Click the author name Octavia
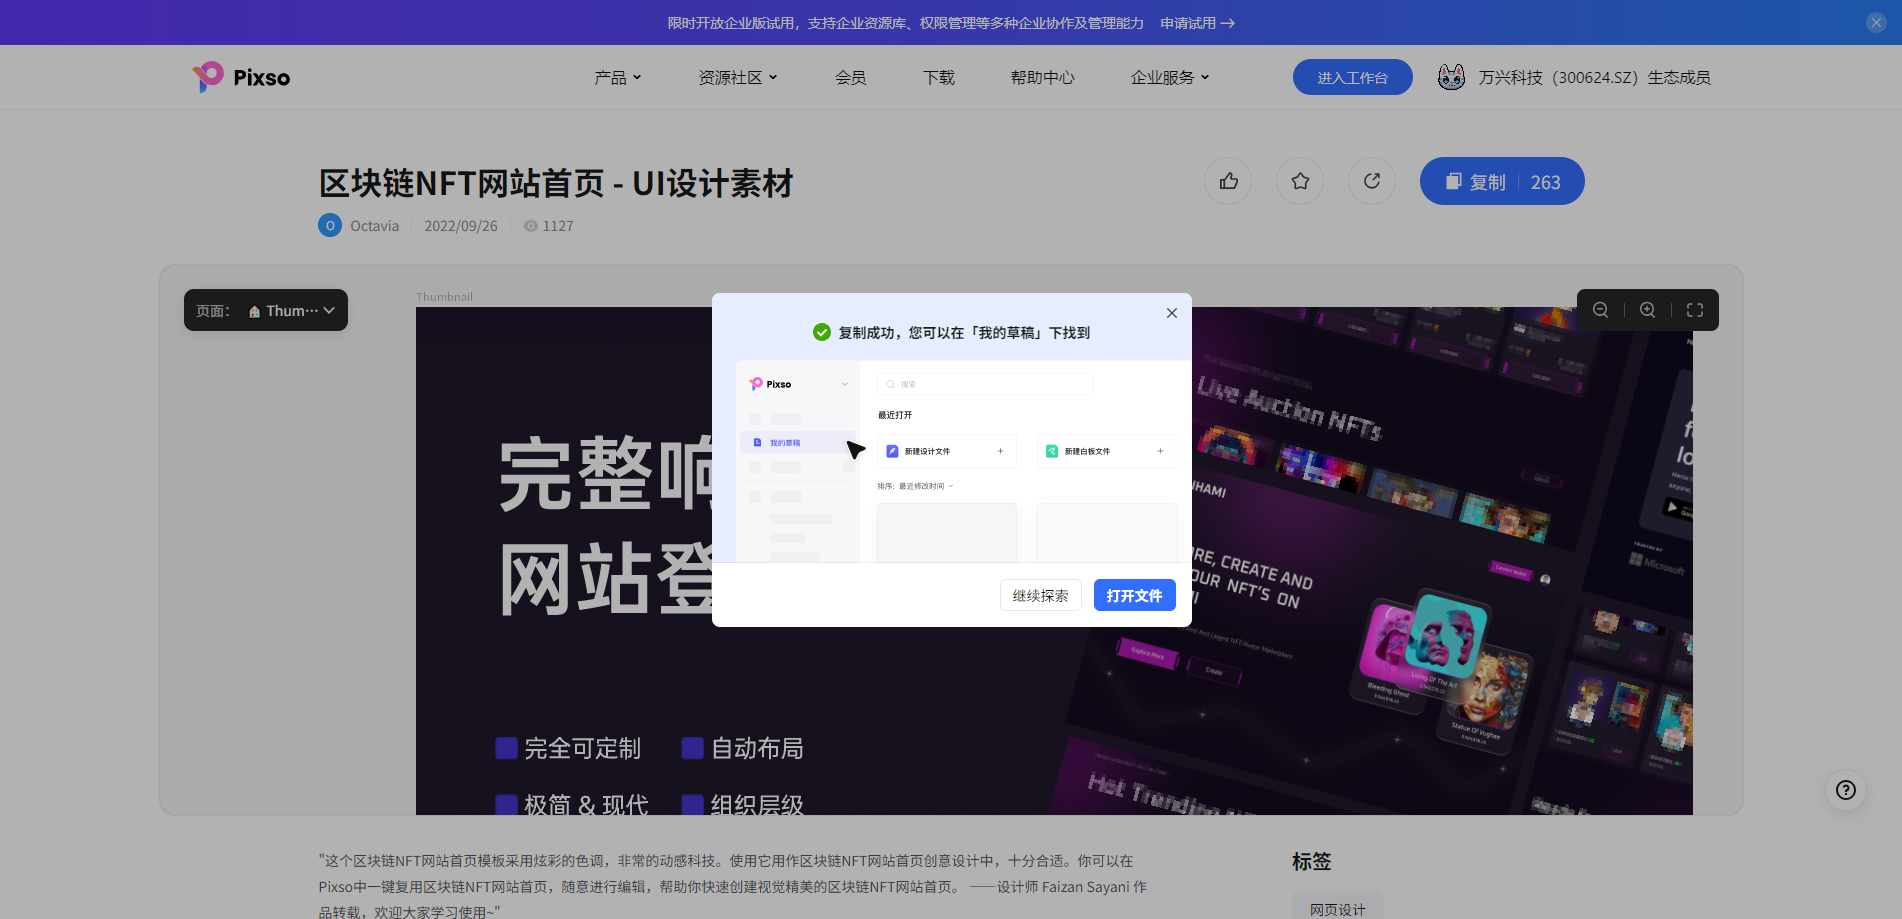The width and height of the screenshot is (1902, 919). coord(375,226)
